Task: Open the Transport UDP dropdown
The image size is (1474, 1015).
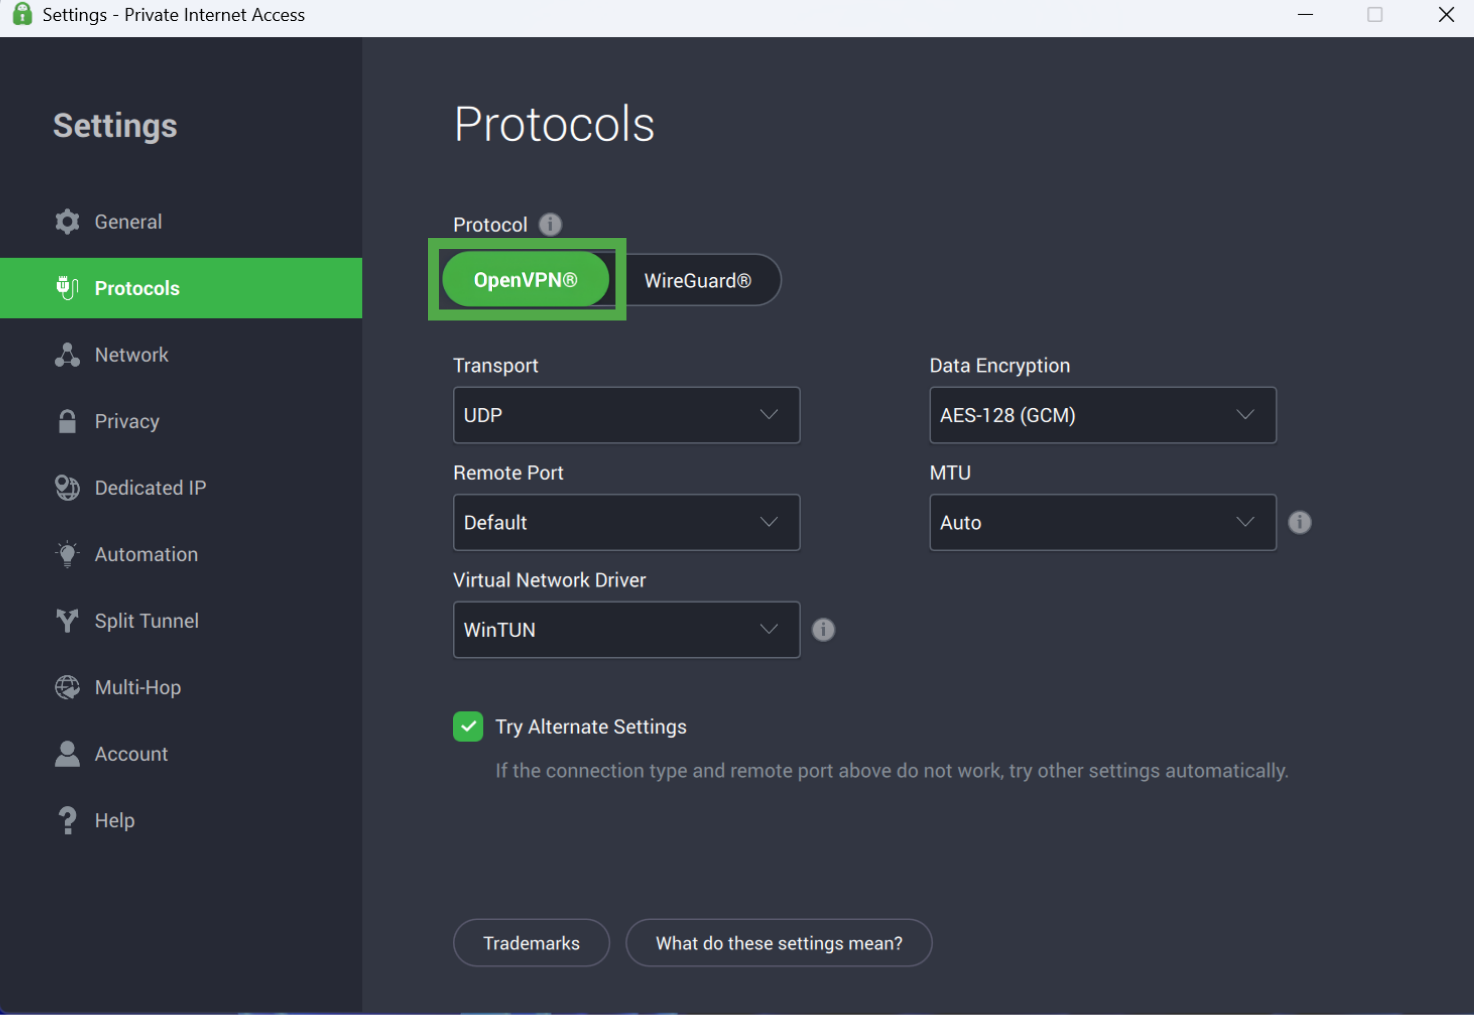Action: [x=626, y=415]
